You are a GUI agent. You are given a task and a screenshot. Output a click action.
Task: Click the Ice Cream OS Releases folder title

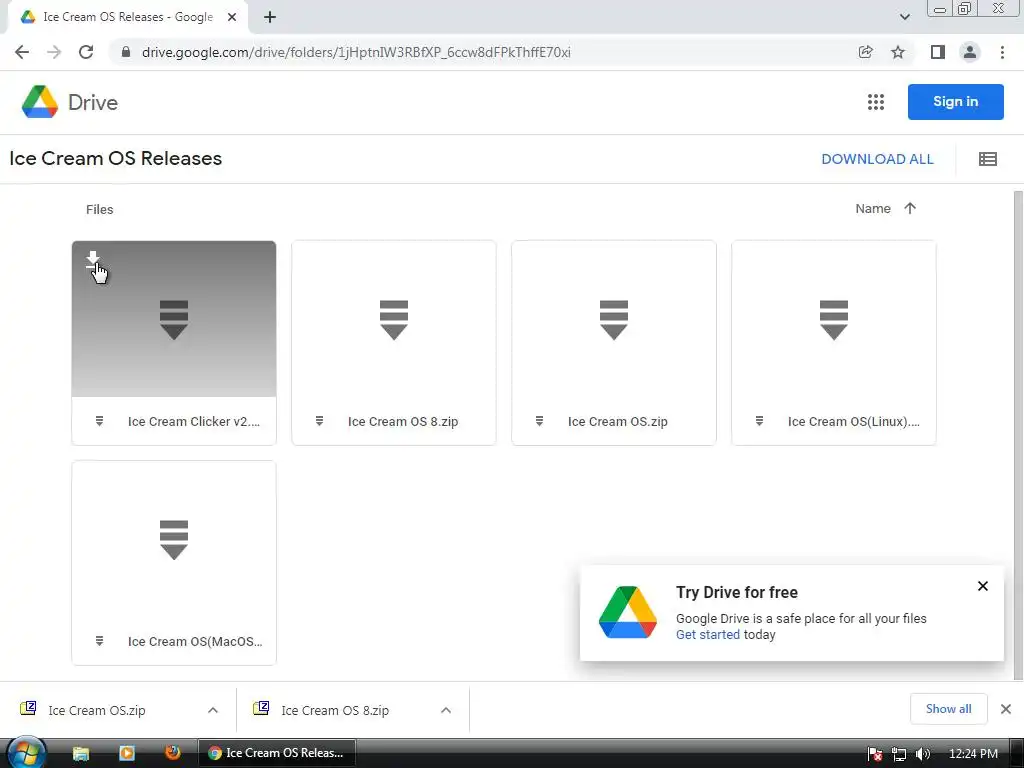[116, 159]
